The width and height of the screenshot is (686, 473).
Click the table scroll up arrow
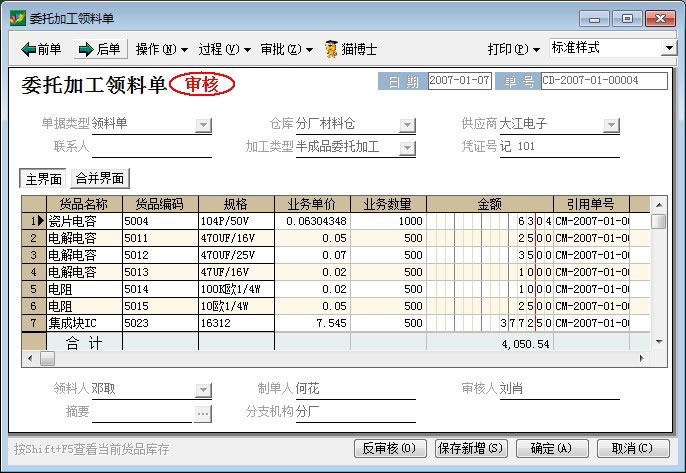659,205
